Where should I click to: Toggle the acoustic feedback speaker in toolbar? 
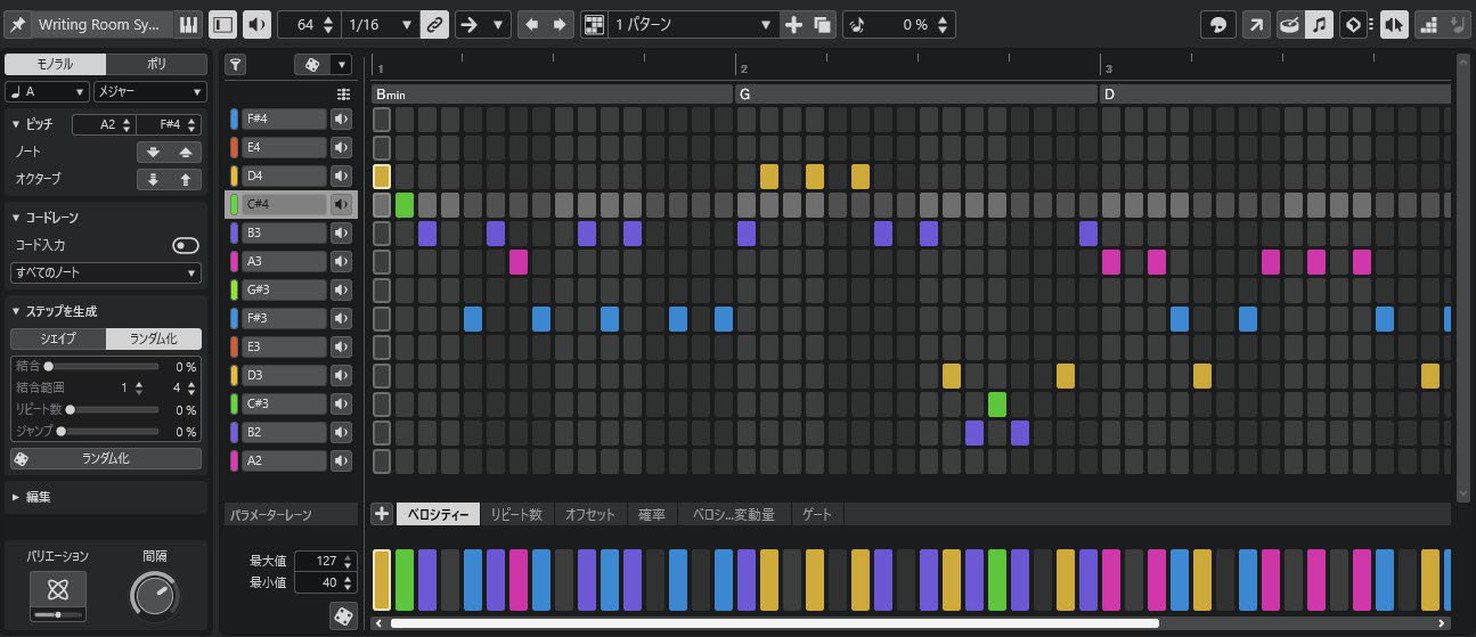(x=257, y=25)
